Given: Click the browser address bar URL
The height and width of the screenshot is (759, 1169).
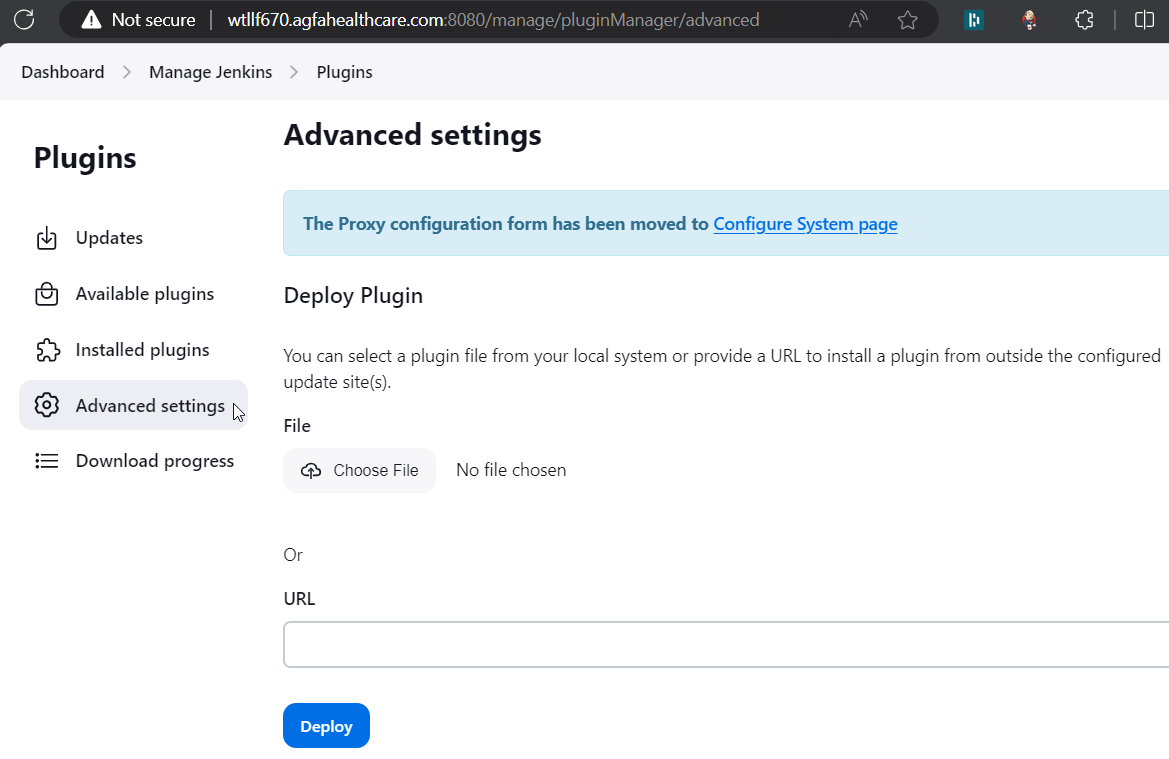Looking at the screenshot, I should point(493,19).
